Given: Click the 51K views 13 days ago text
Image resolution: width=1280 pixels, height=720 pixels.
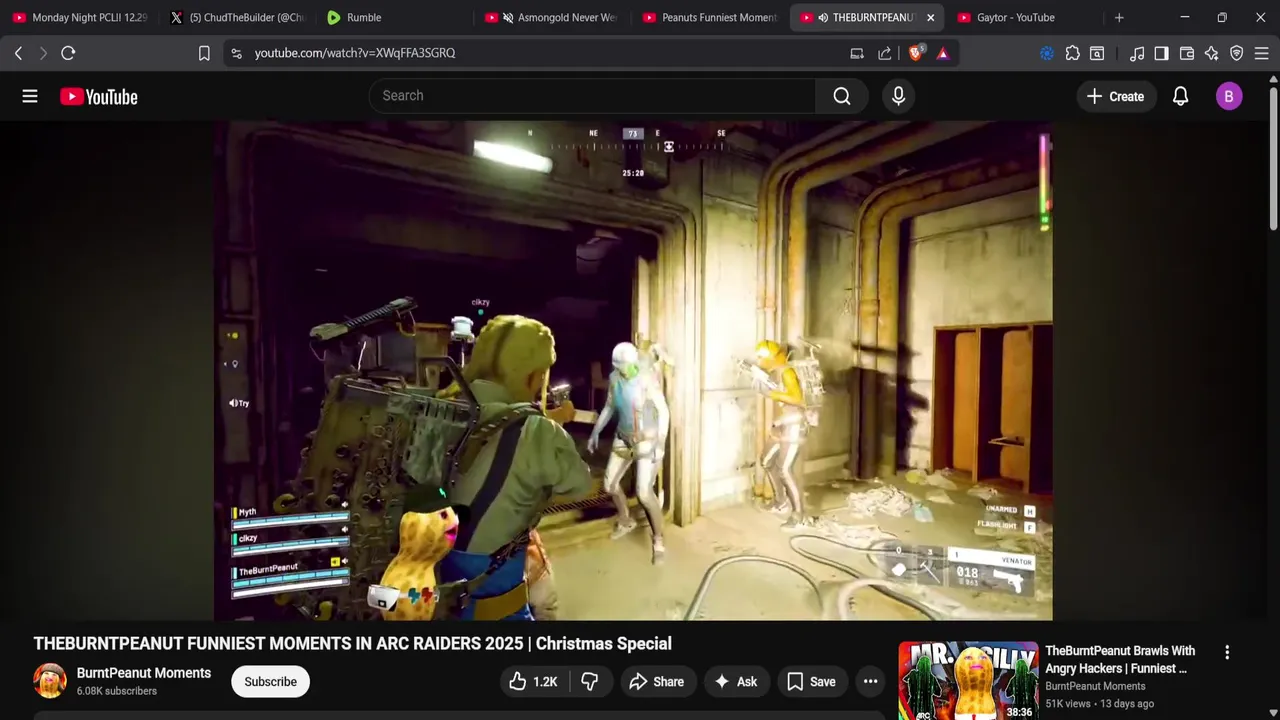Looking at the screenshot, I should [x=1099, y=704].
